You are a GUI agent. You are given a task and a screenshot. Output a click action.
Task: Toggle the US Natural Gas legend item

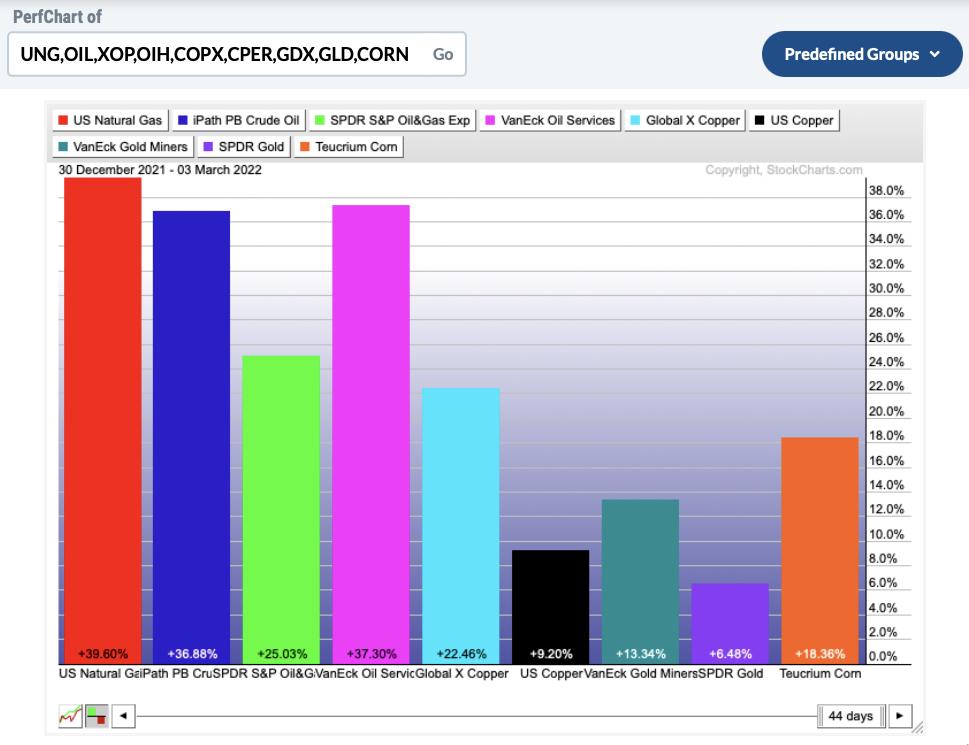[110, 120]
